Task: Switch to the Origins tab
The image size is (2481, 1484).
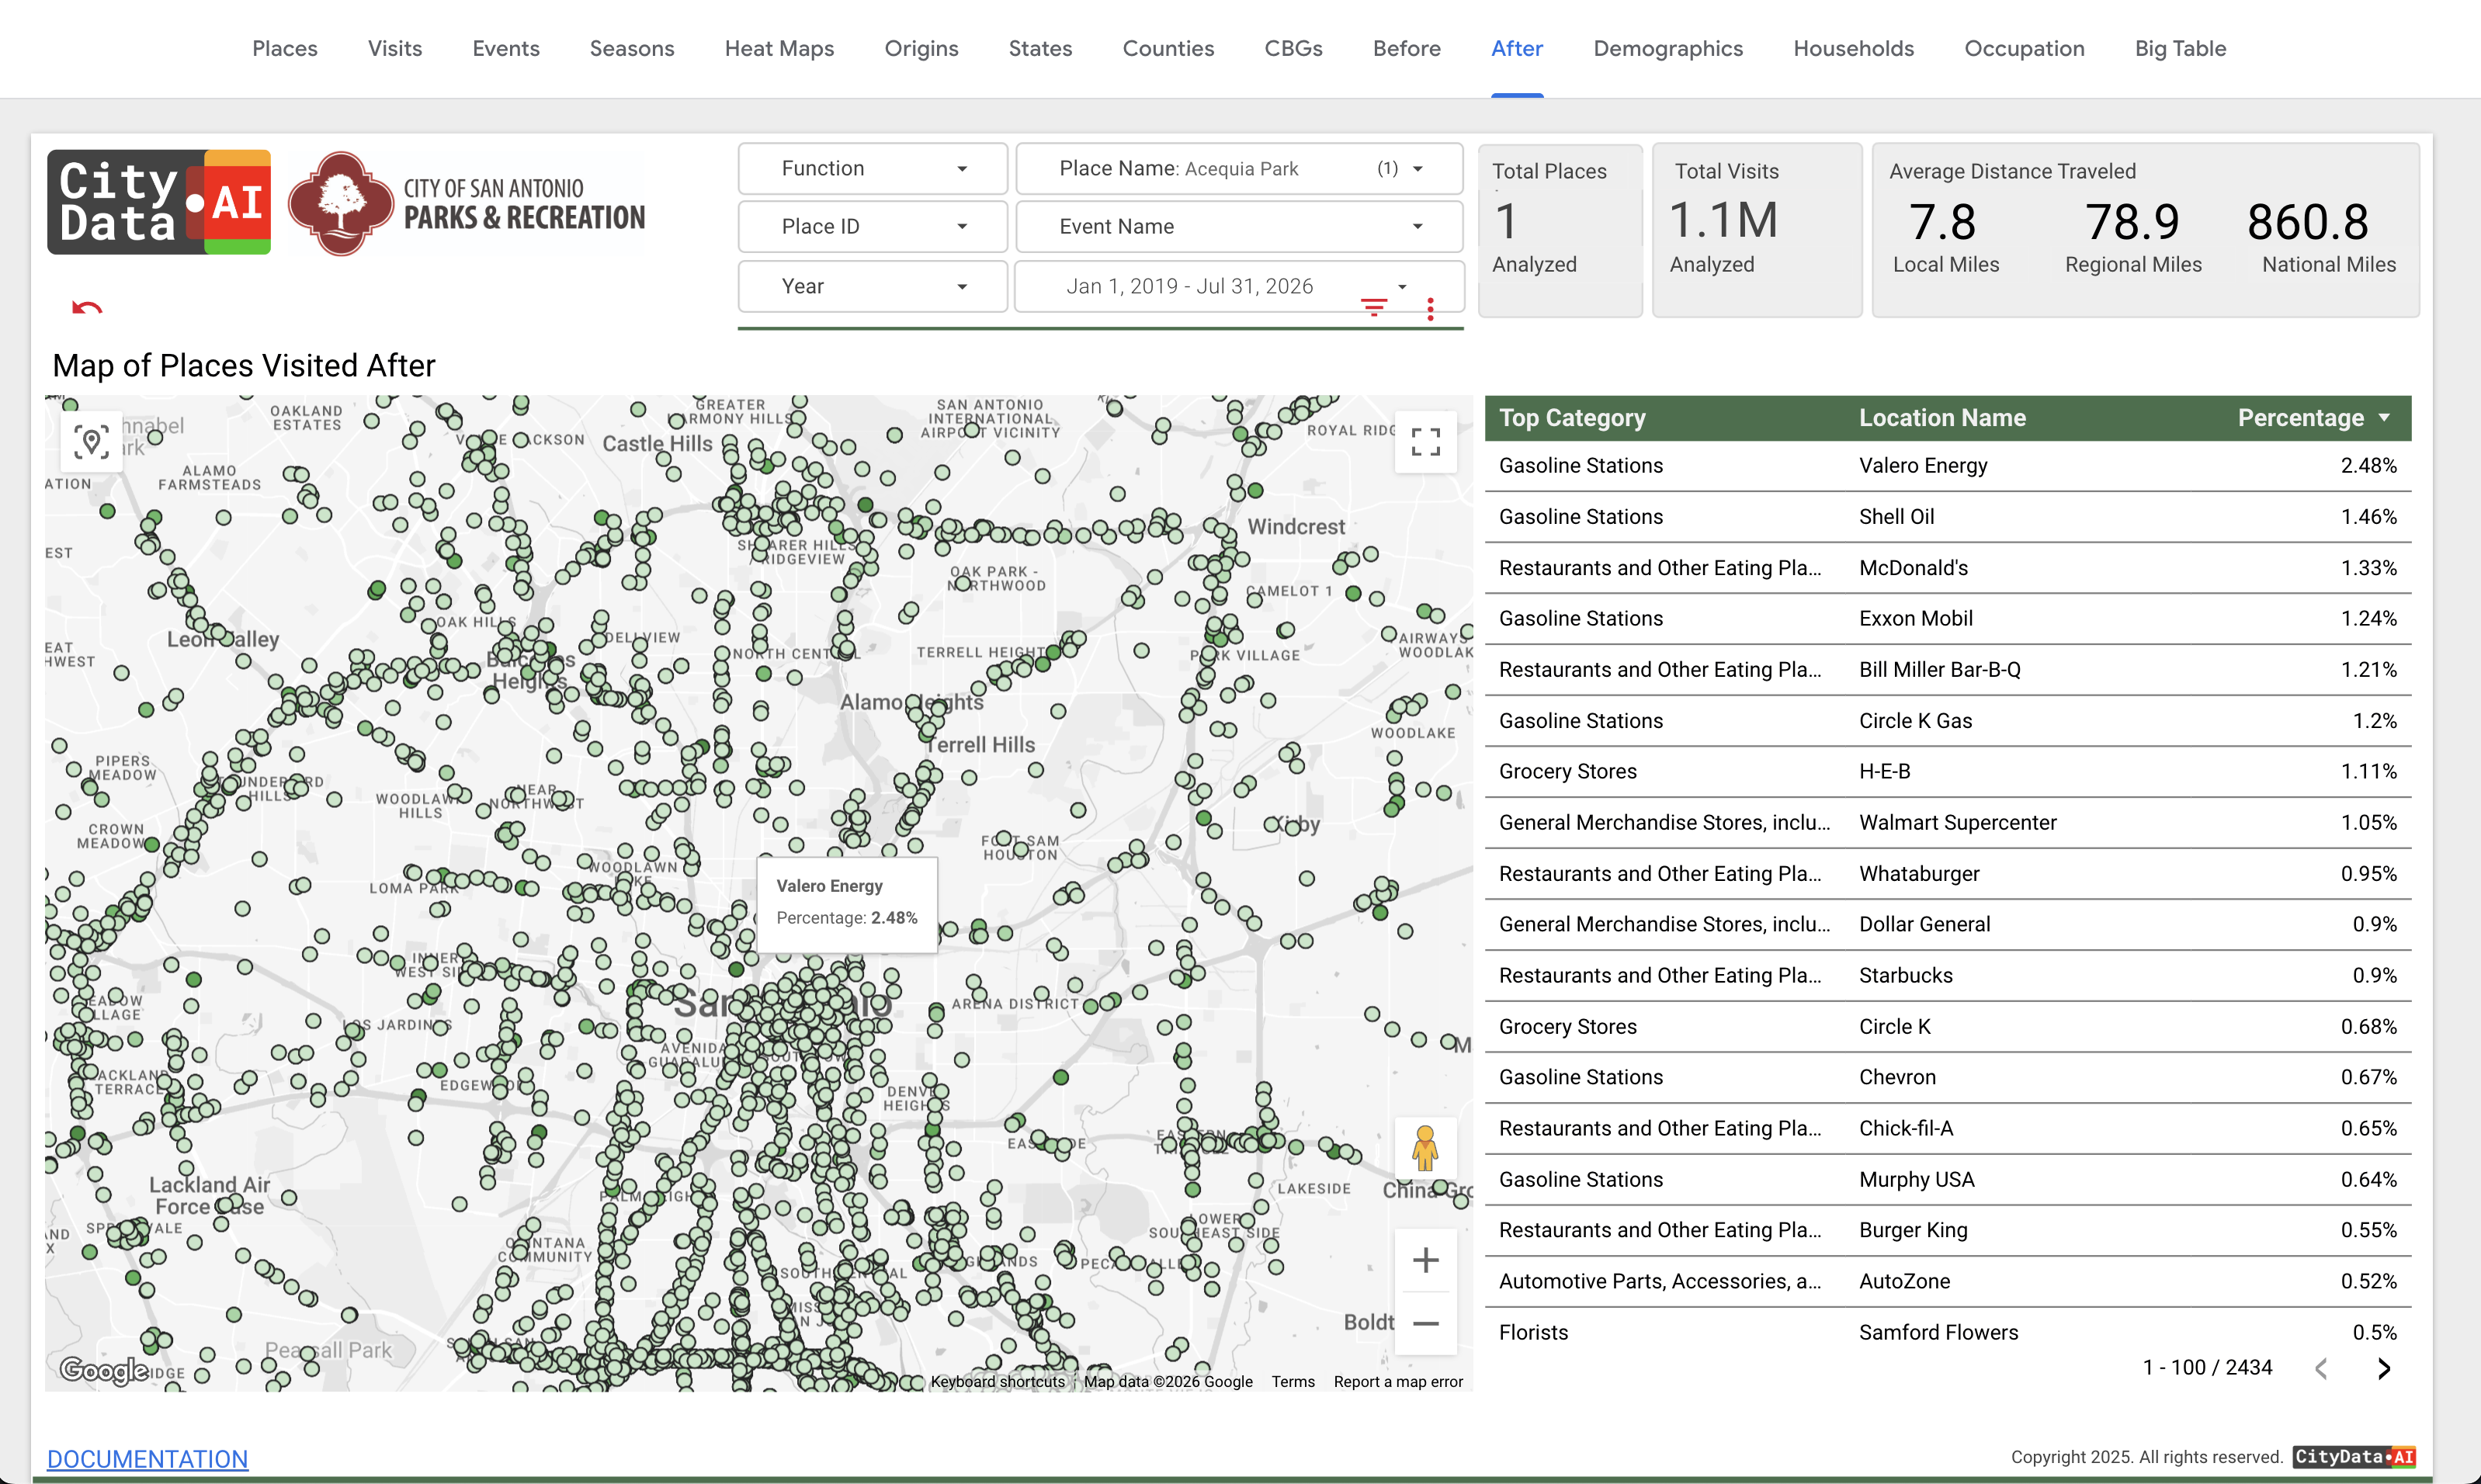Action: coord(921,48)
